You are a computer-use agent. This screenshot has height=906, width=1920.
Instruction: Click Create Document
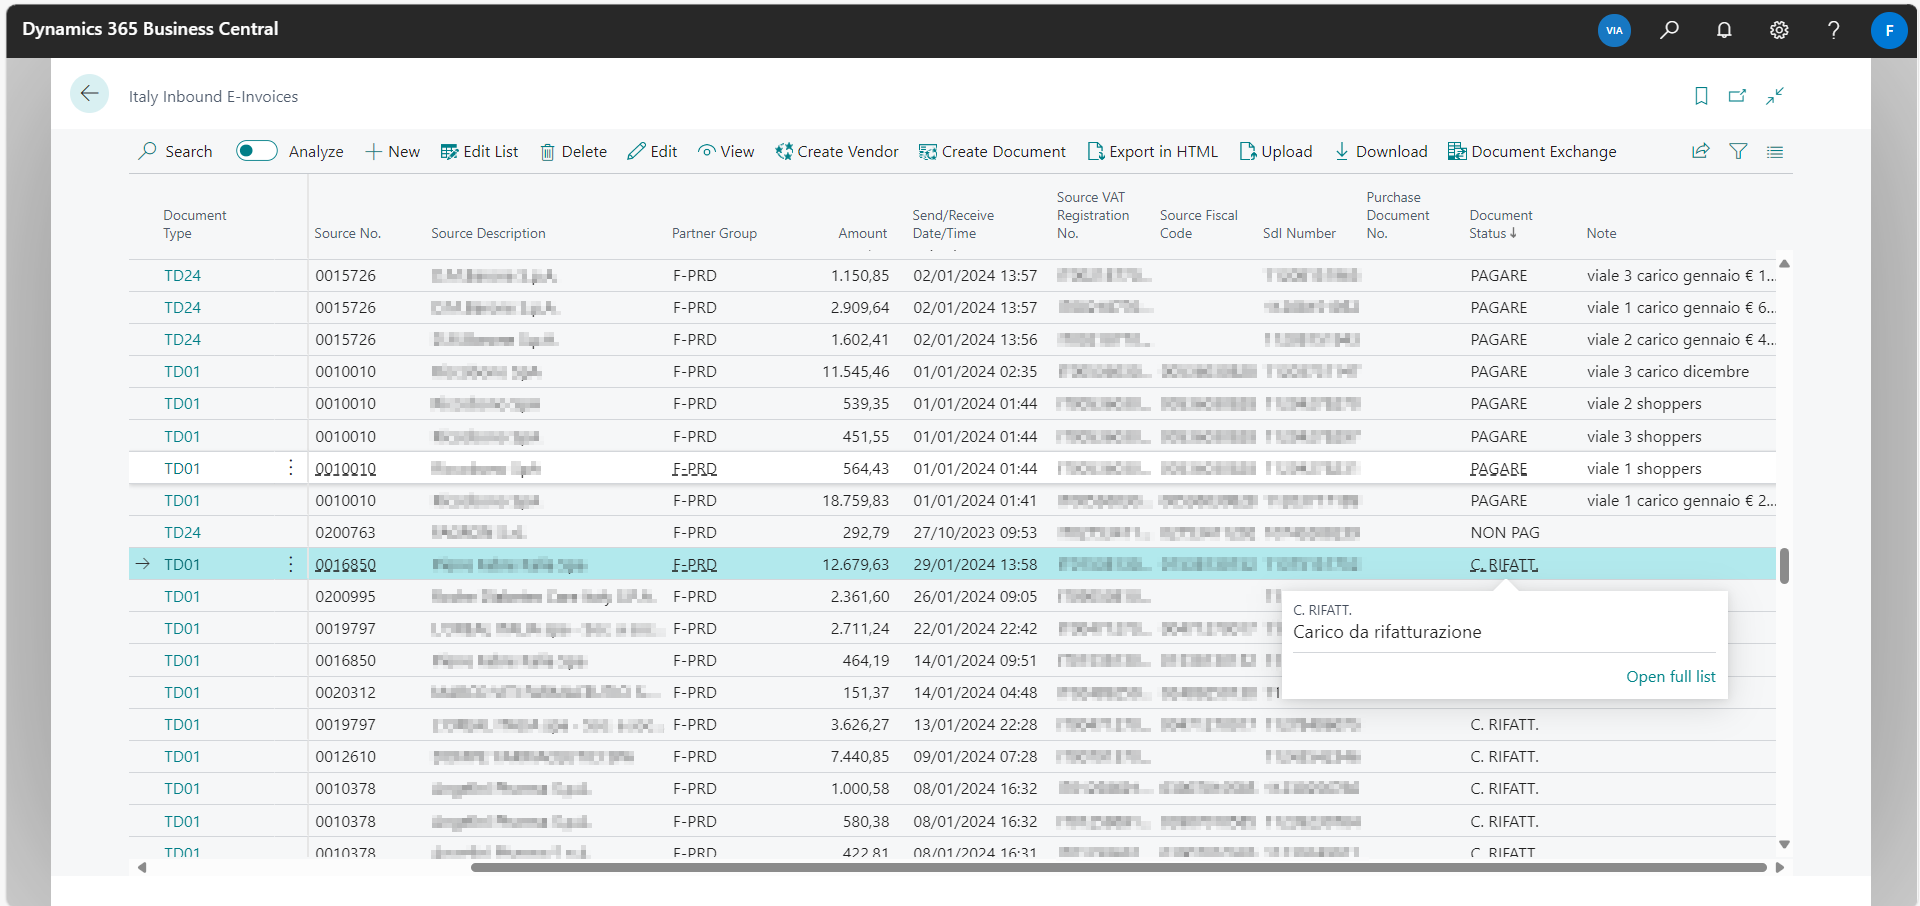pyautogui.click(x=992, y=152)
